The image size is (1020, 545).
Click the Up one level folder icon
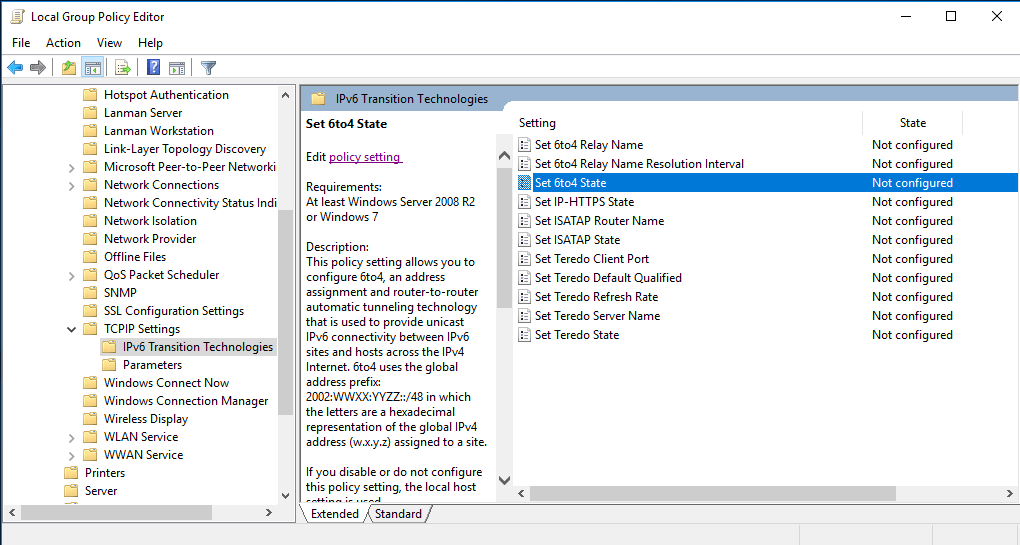coord(69,68)
